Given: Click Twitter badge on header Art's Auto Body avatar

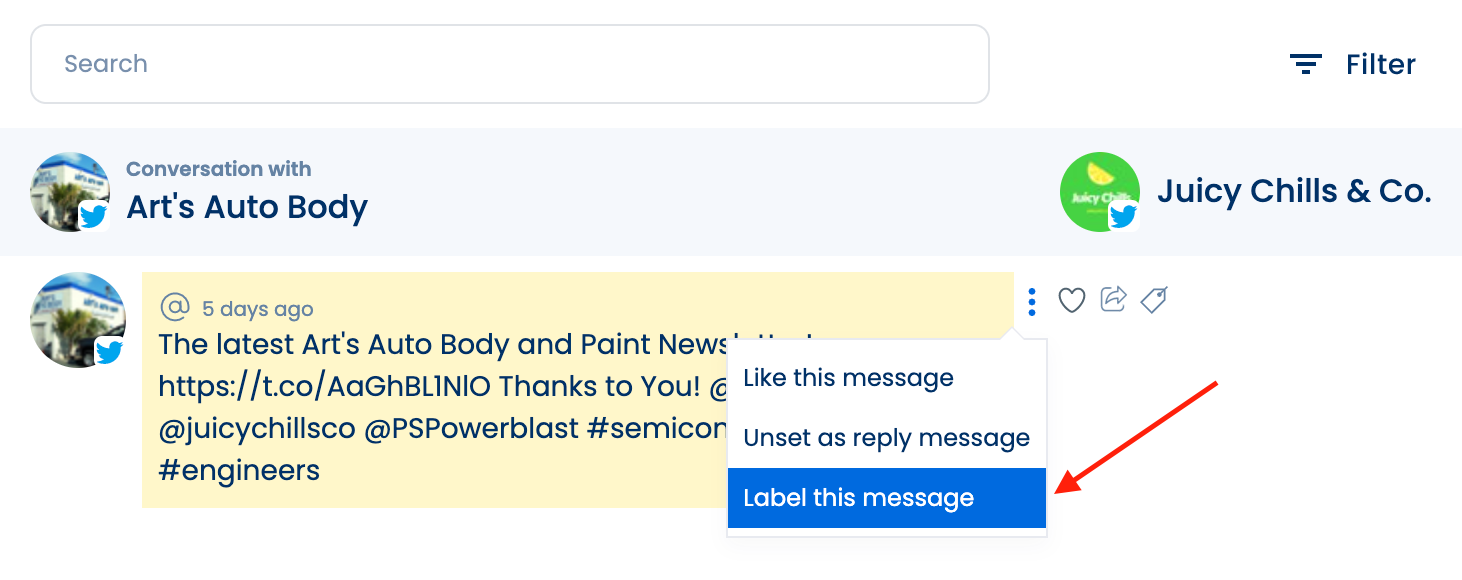Looking at the screenshot, I should (94, 215).
